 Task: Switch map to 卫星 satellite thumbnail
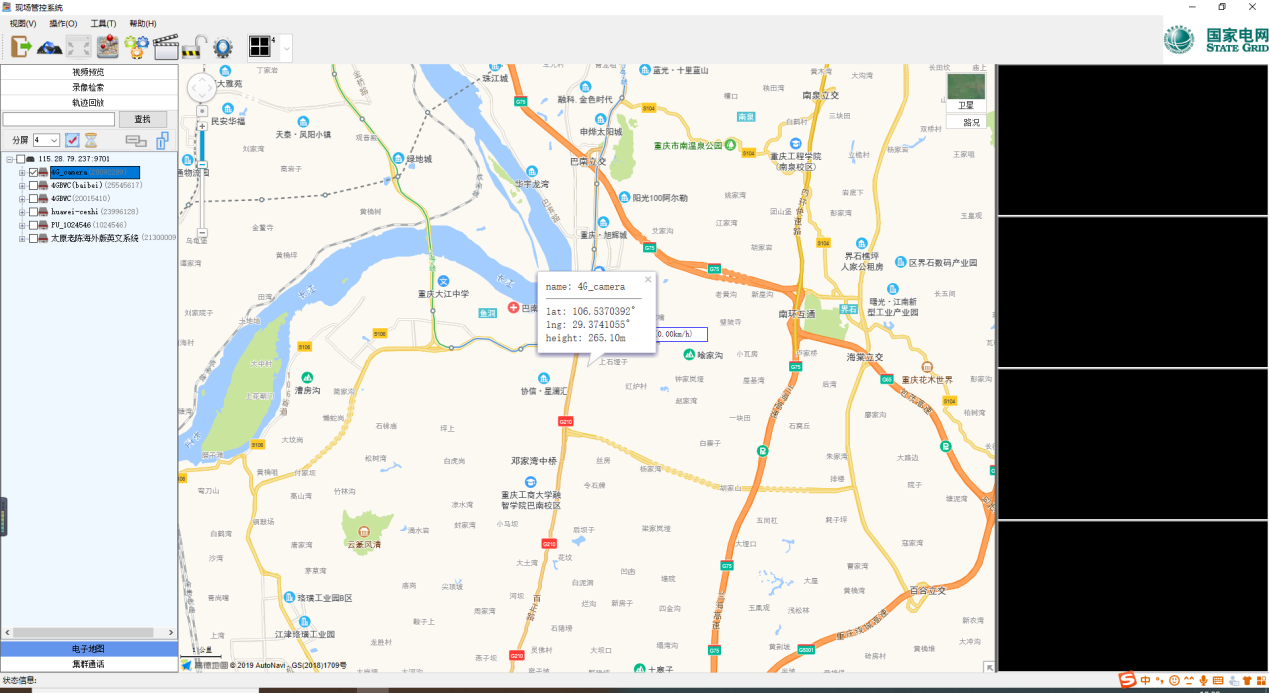click(x=966, y=88)
